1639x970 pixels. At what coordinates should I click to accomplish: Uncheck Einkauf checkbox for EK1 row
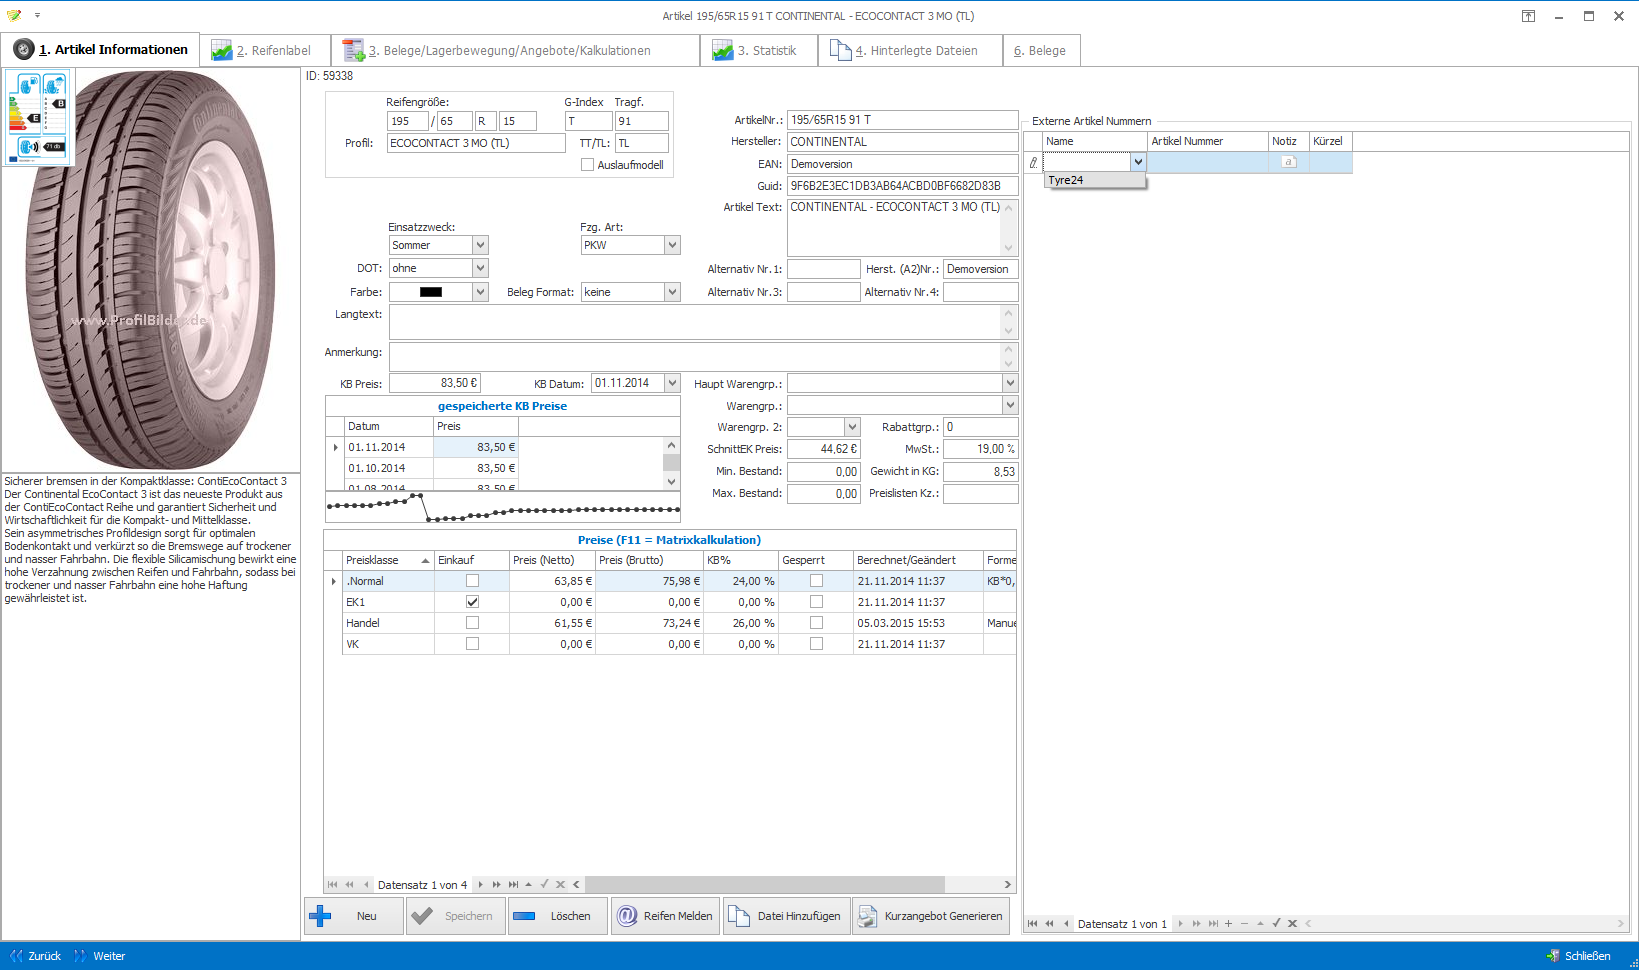(472, 602)
